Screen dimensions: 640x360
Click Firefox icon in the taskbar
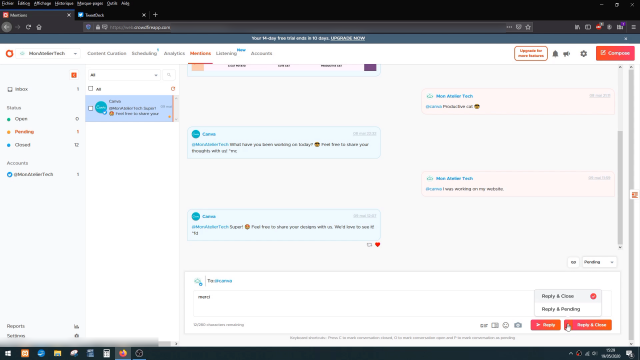click(123, 353)
